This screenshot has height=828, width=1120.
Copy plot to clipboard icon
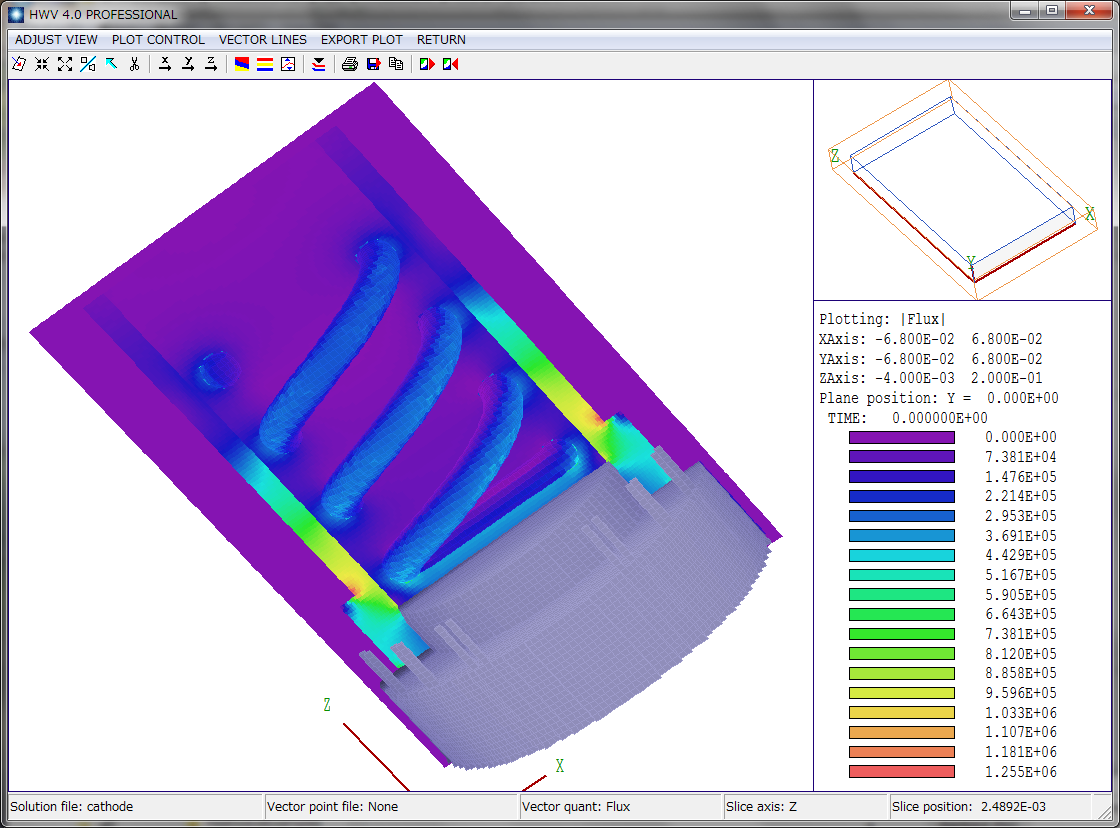(x=396, y=64)
